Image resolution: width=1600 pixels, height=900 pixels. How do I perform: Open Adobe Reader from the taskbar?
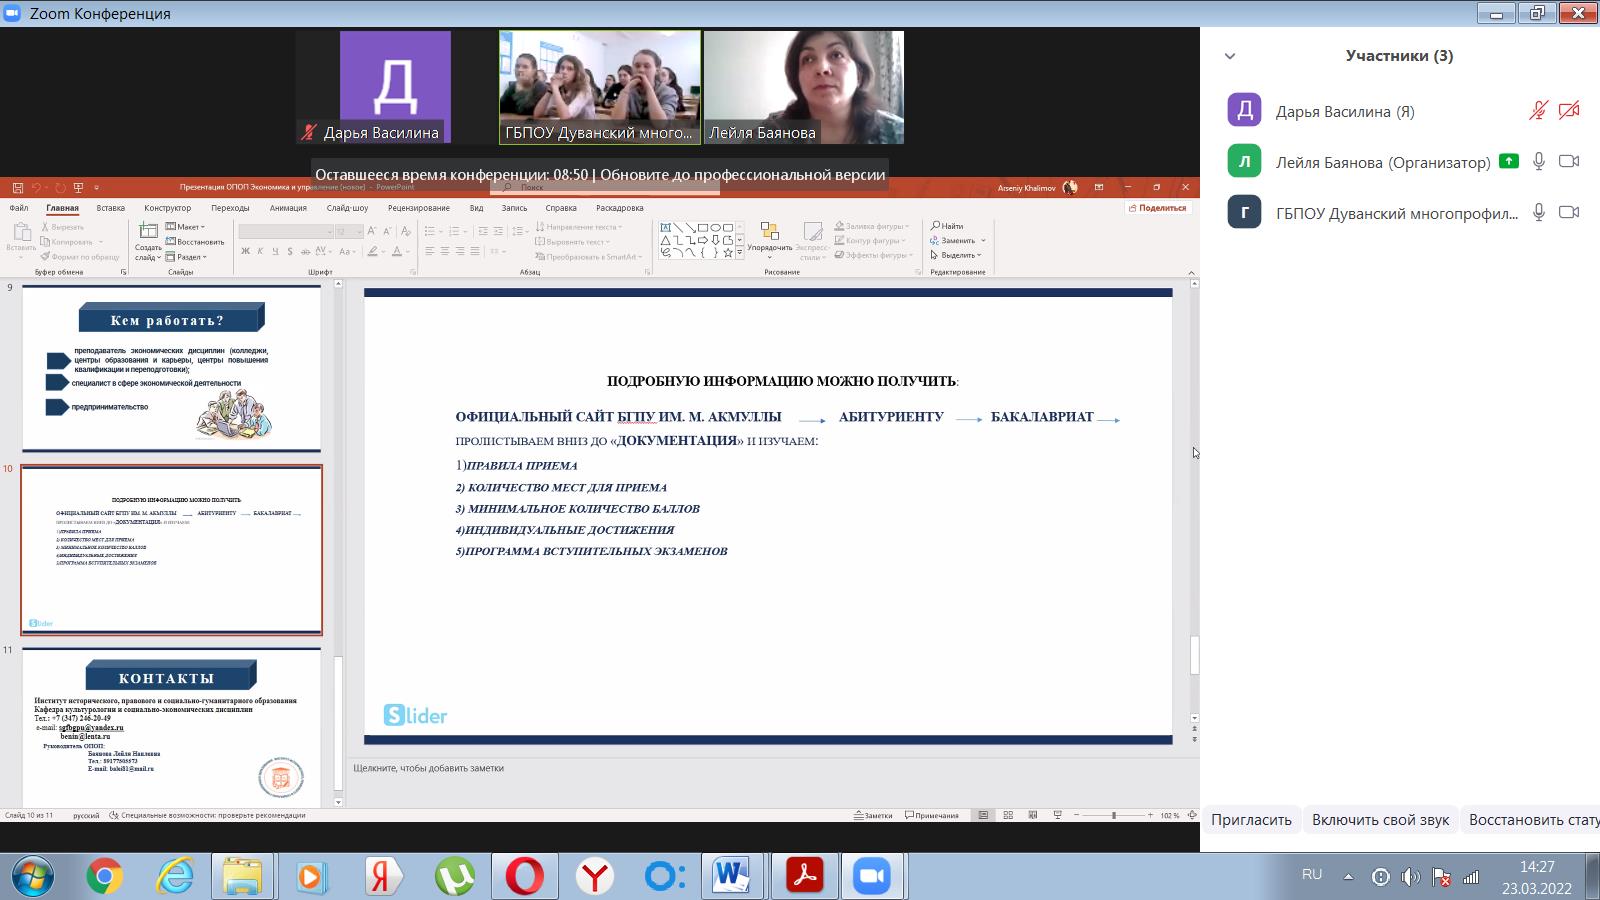805,877
